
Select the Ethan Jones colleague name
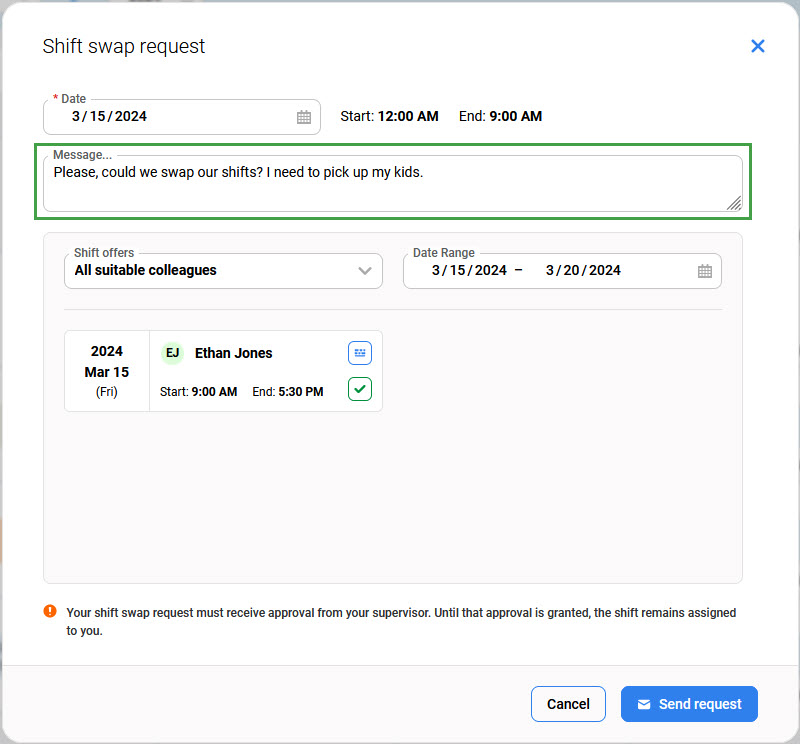point(233,353)
